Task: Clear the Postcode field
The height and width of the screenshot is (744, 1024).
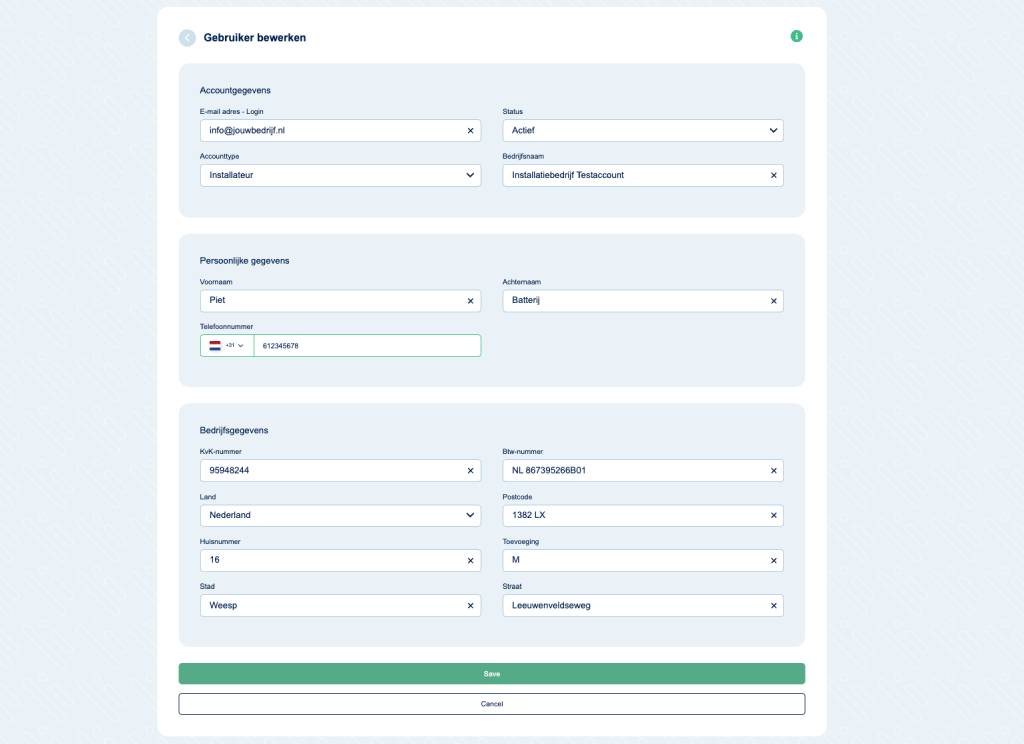Action: coord(773,516)
